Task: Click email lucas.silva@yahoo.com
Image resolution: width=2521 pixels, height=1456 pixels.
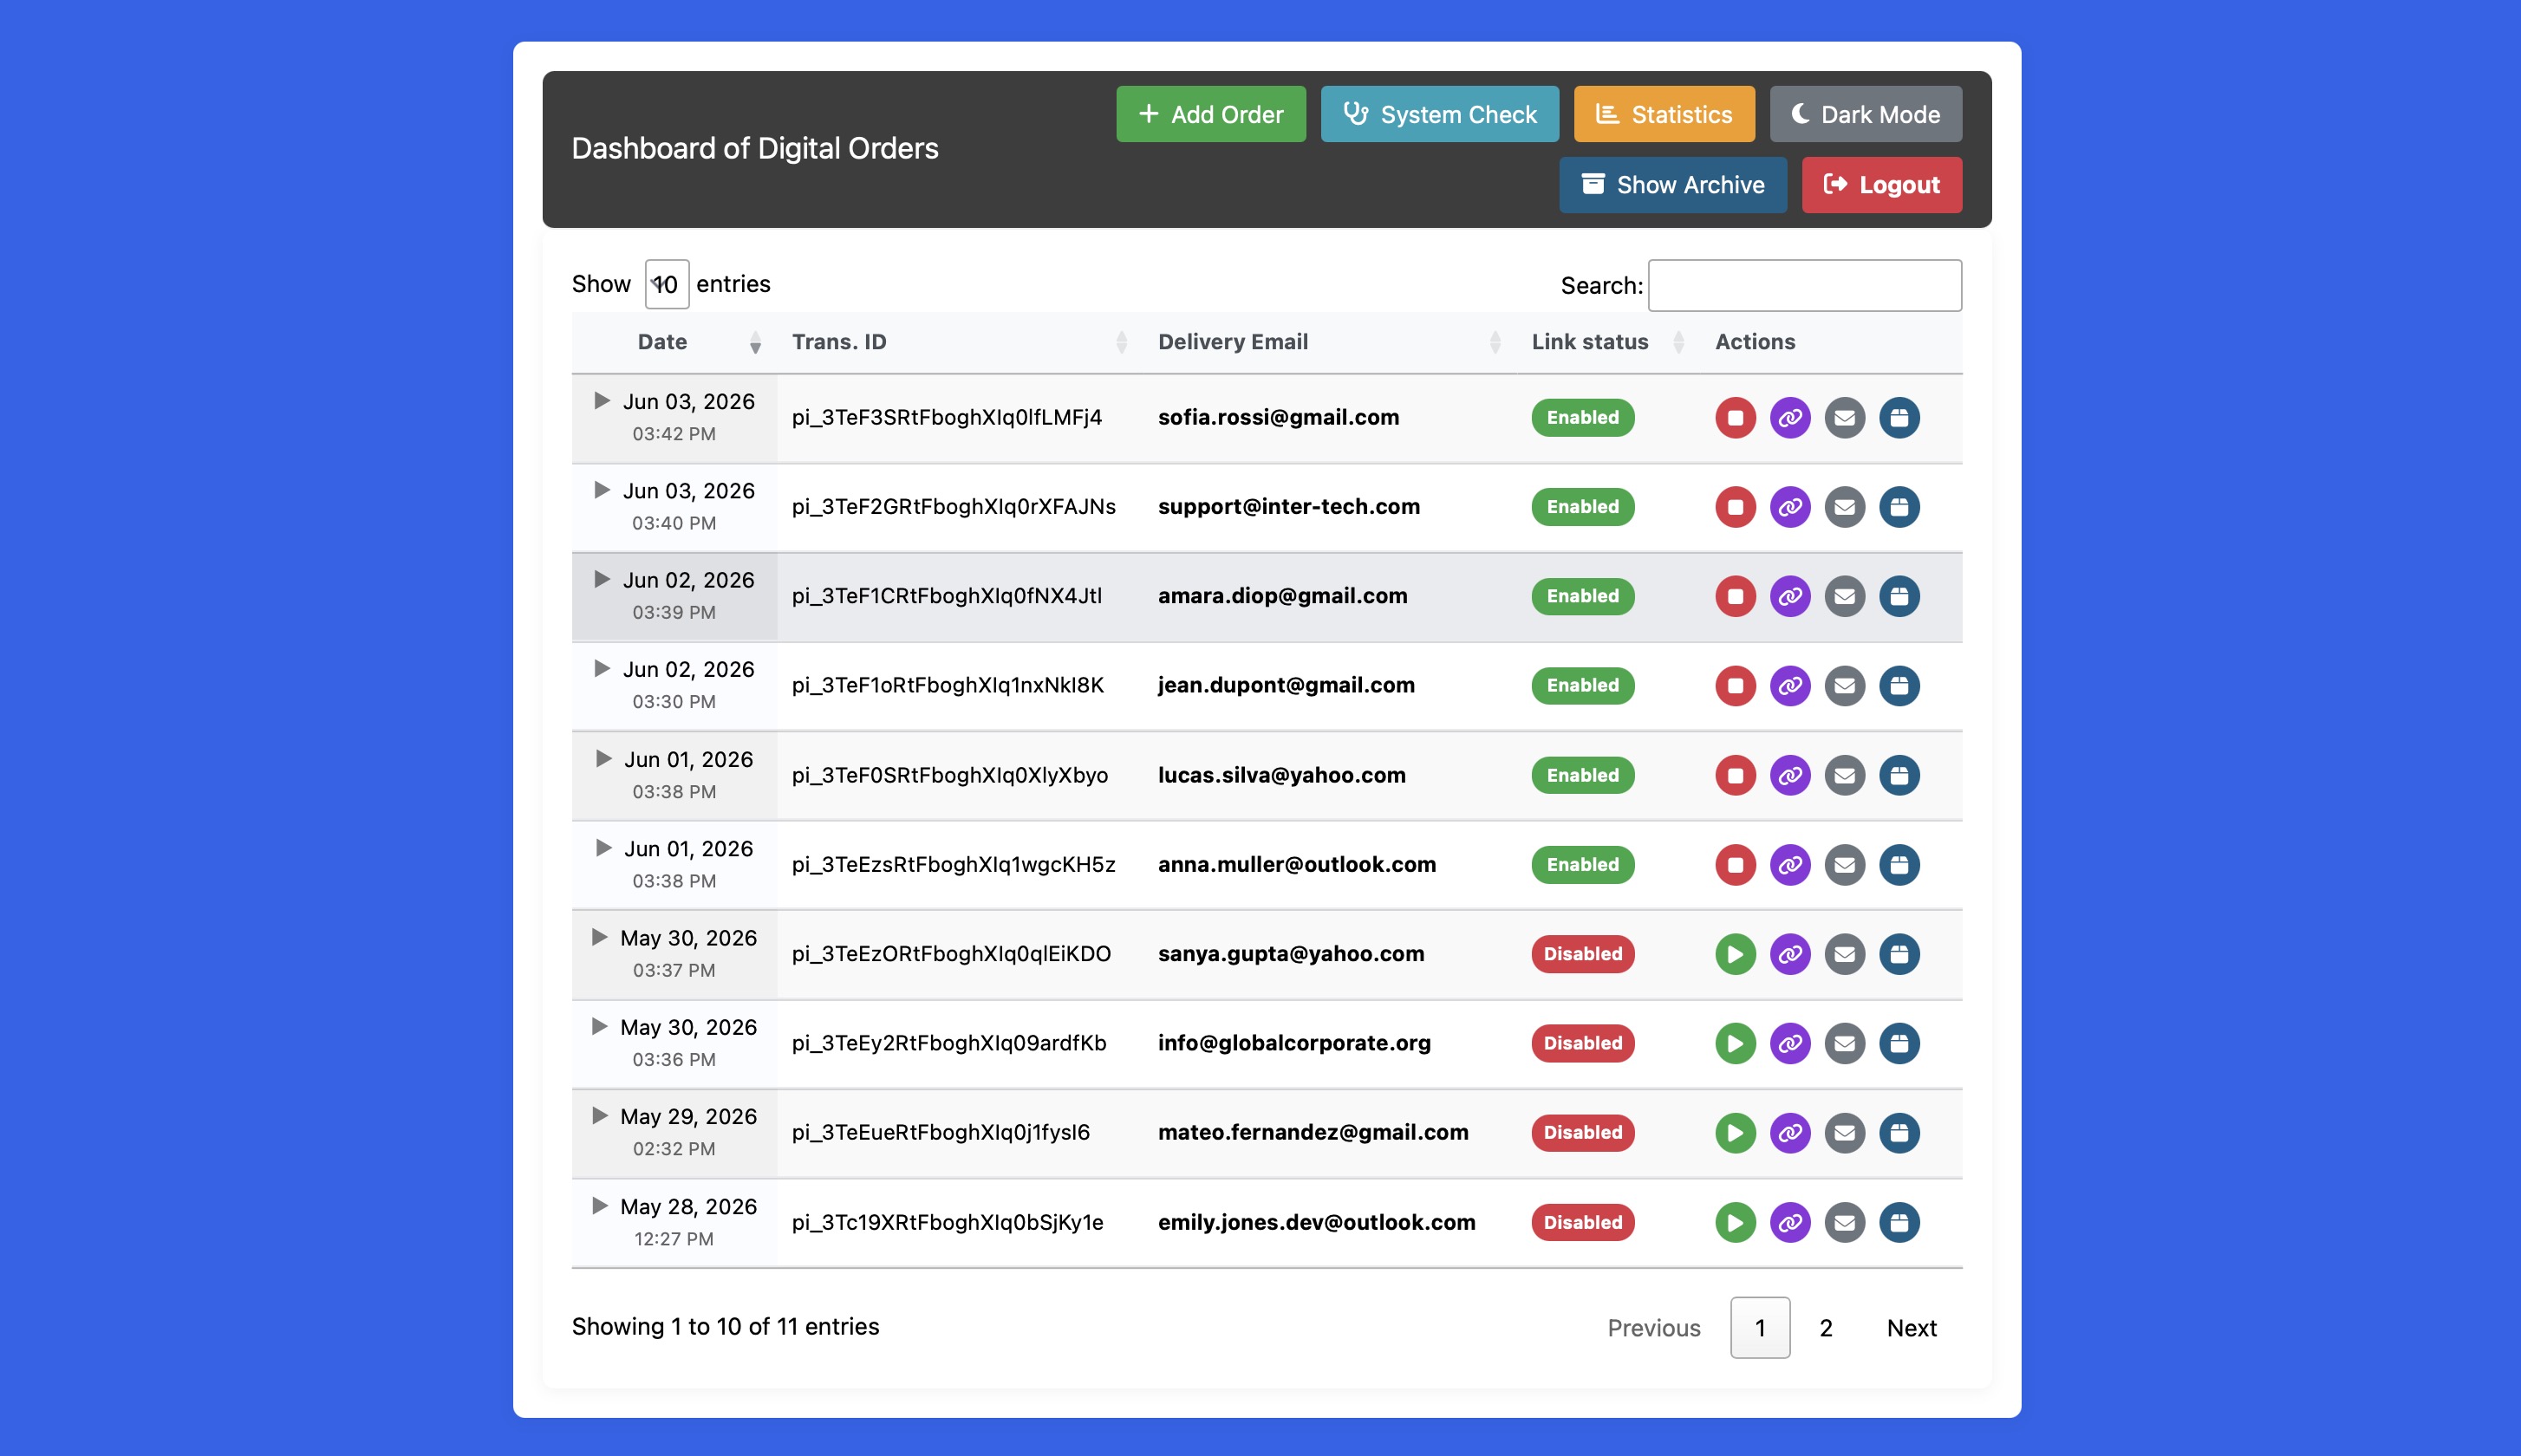Action: 1281,775
